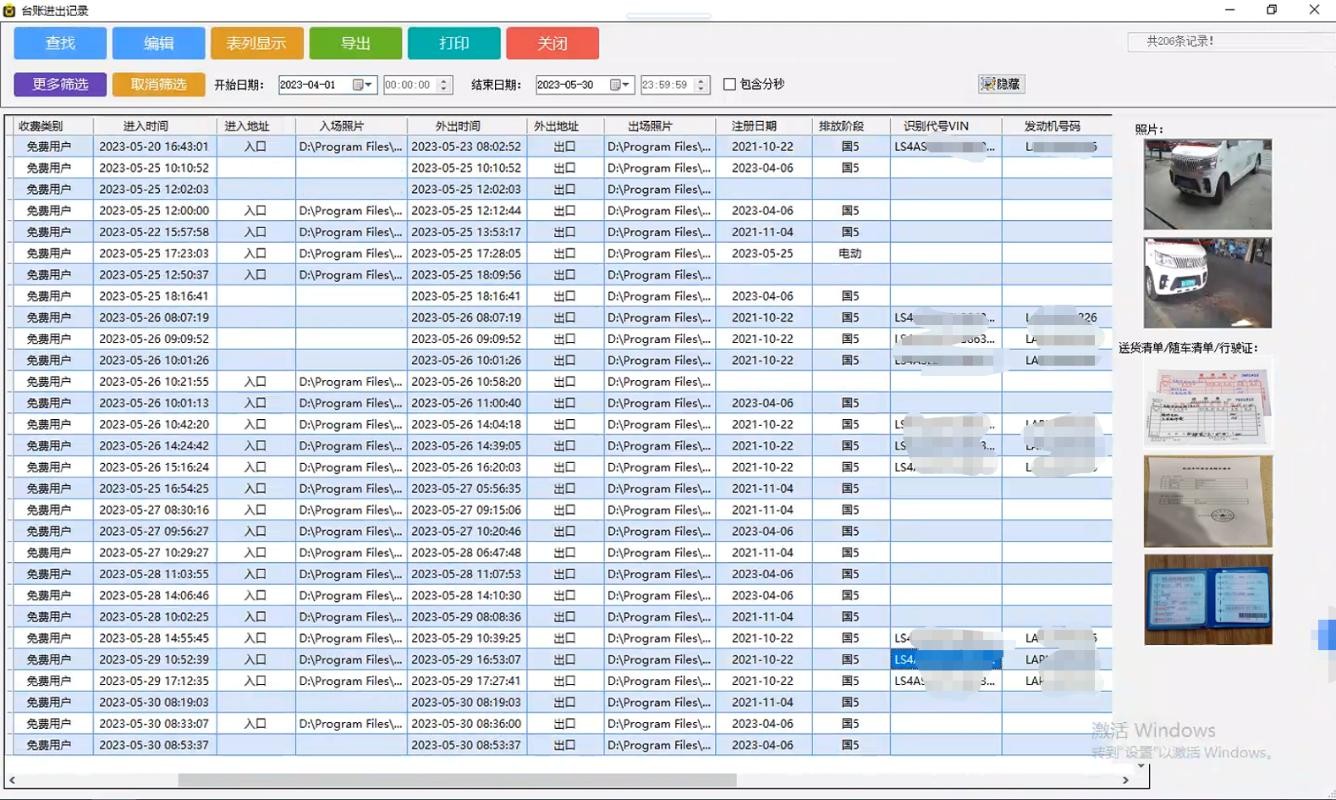Click the 查找 search button

click(x=60, y=43)
